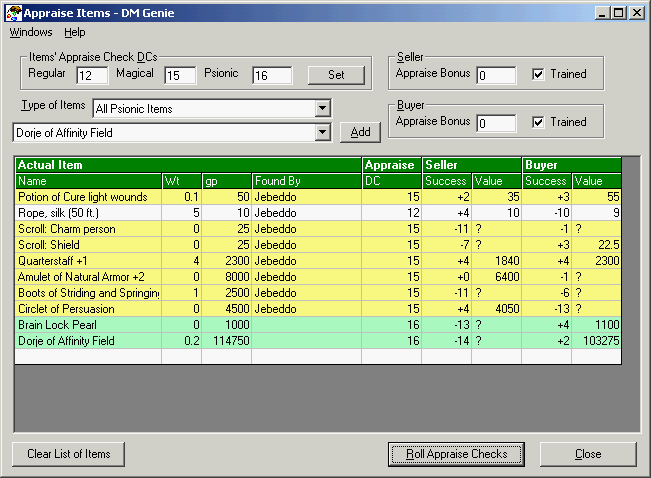Expand the Type of Items dropdown
The height and width of the screenshot is (478, 651).
(x=322, y=108)
